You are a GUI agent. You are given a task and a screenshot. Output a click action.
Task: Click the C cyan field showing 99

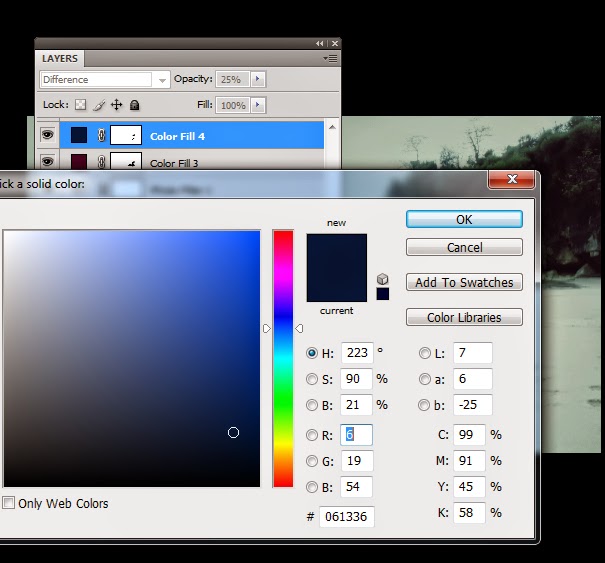469,435
